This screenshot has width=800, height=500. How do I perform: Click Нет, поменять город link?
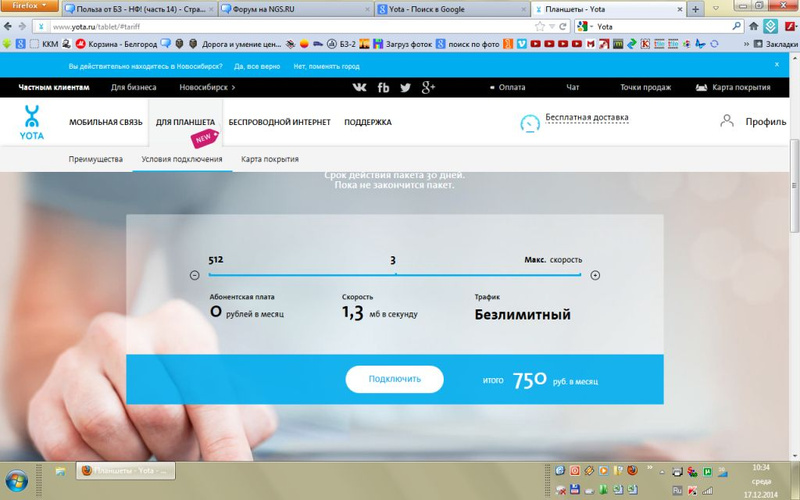tap(327, 66)
